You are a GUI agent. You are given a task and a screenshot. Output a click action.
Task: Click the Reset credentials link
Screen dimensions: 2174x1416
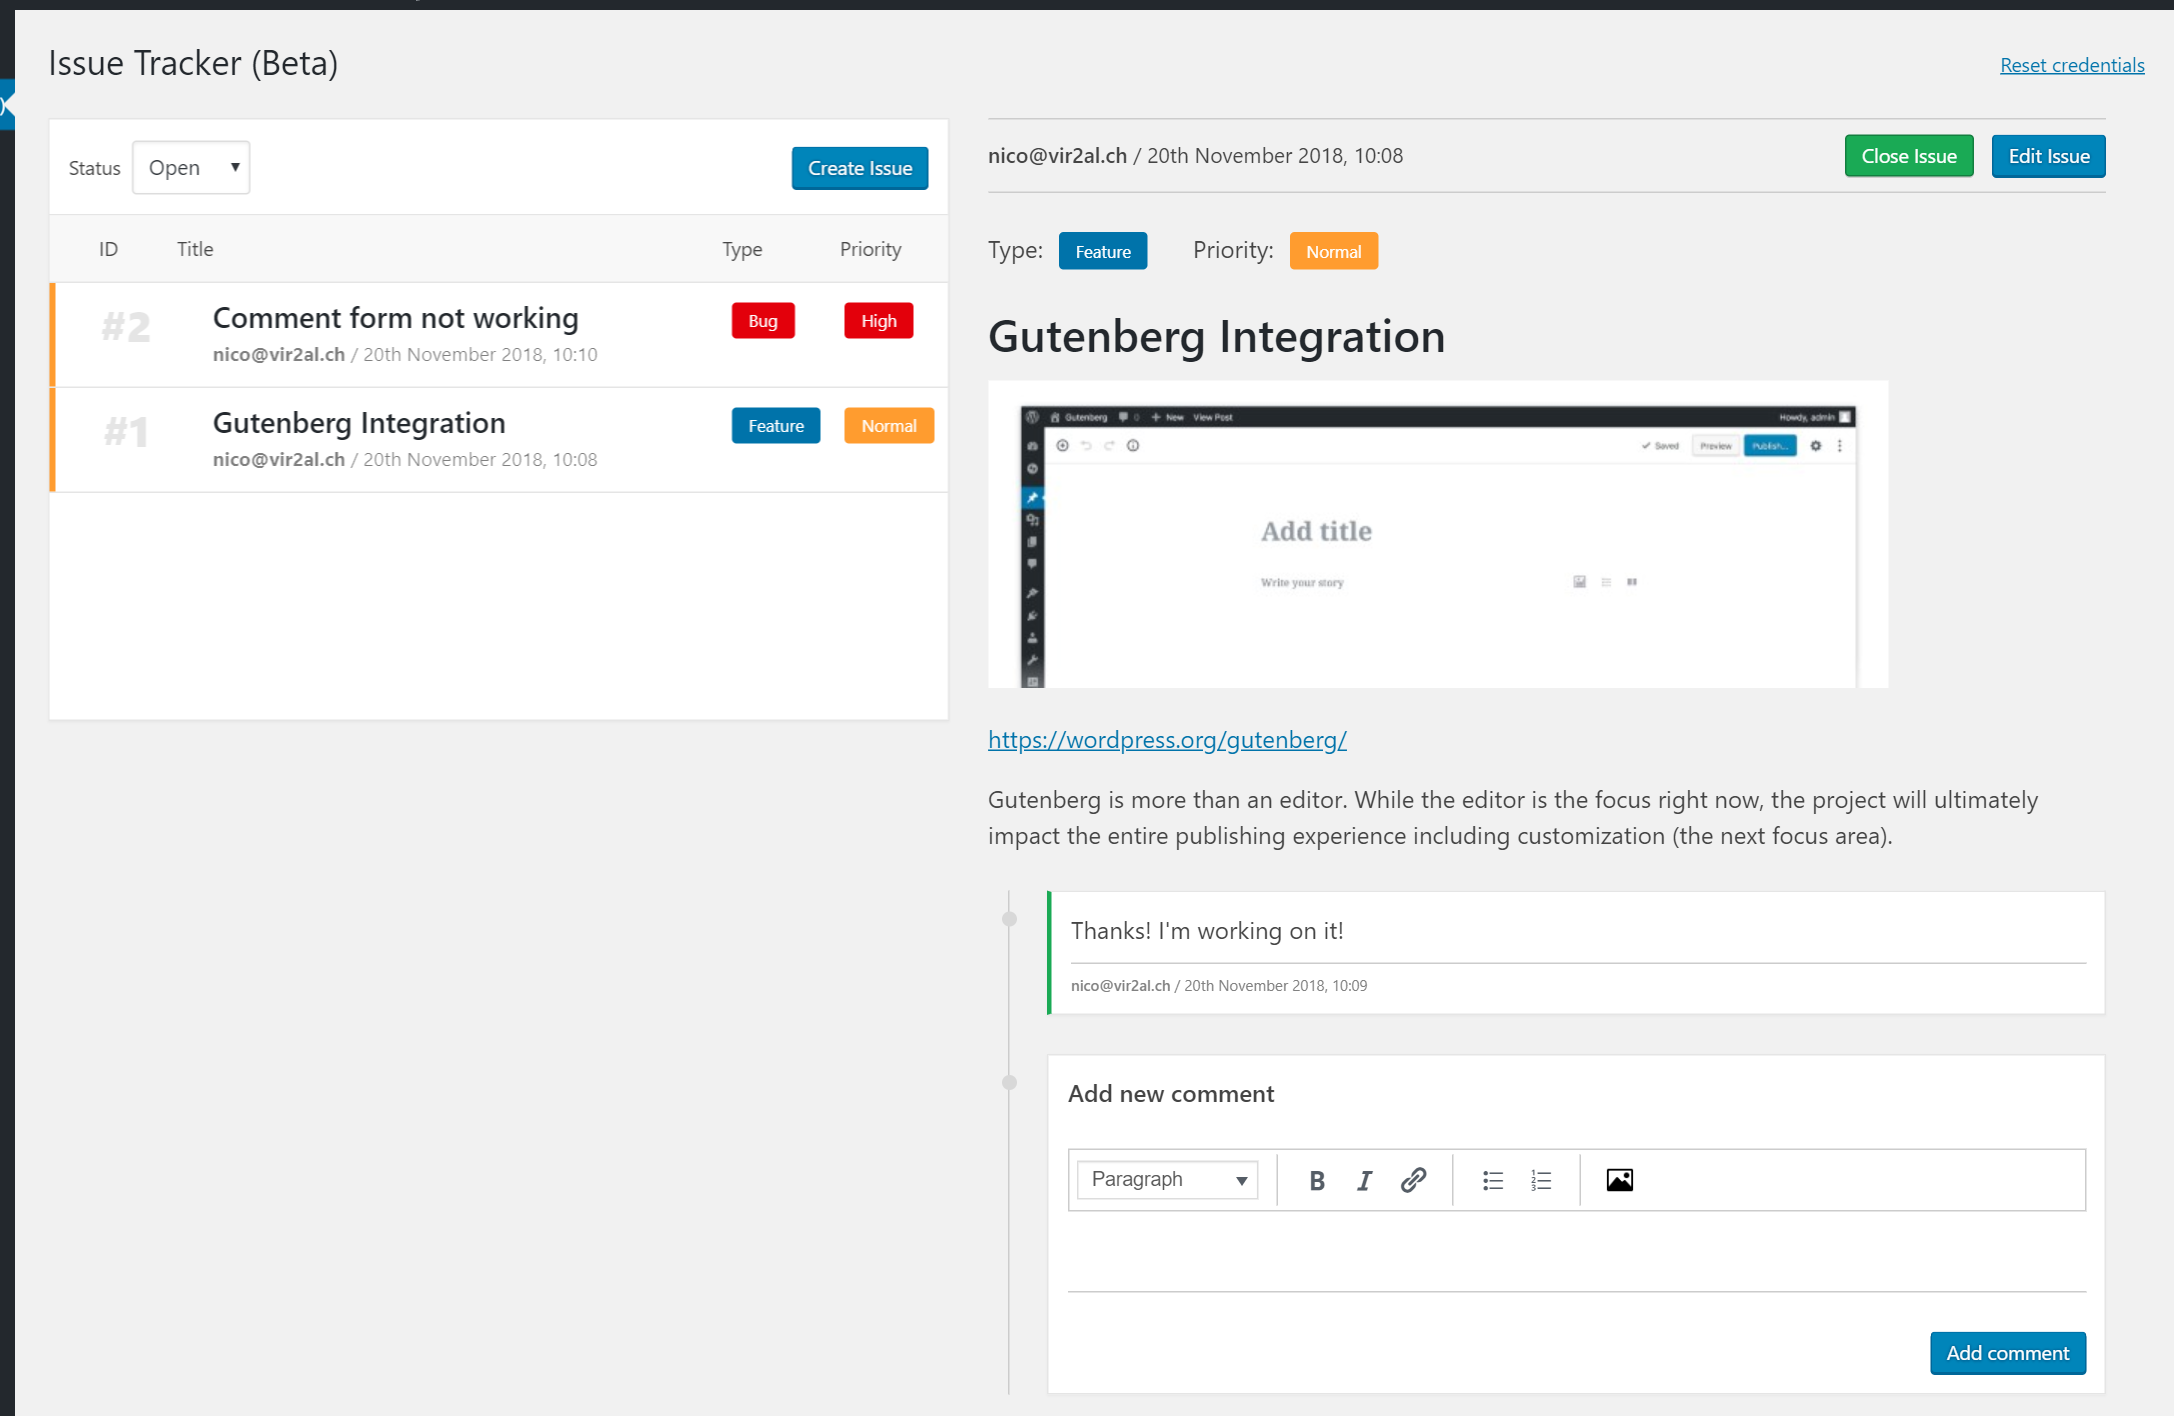2072,65
